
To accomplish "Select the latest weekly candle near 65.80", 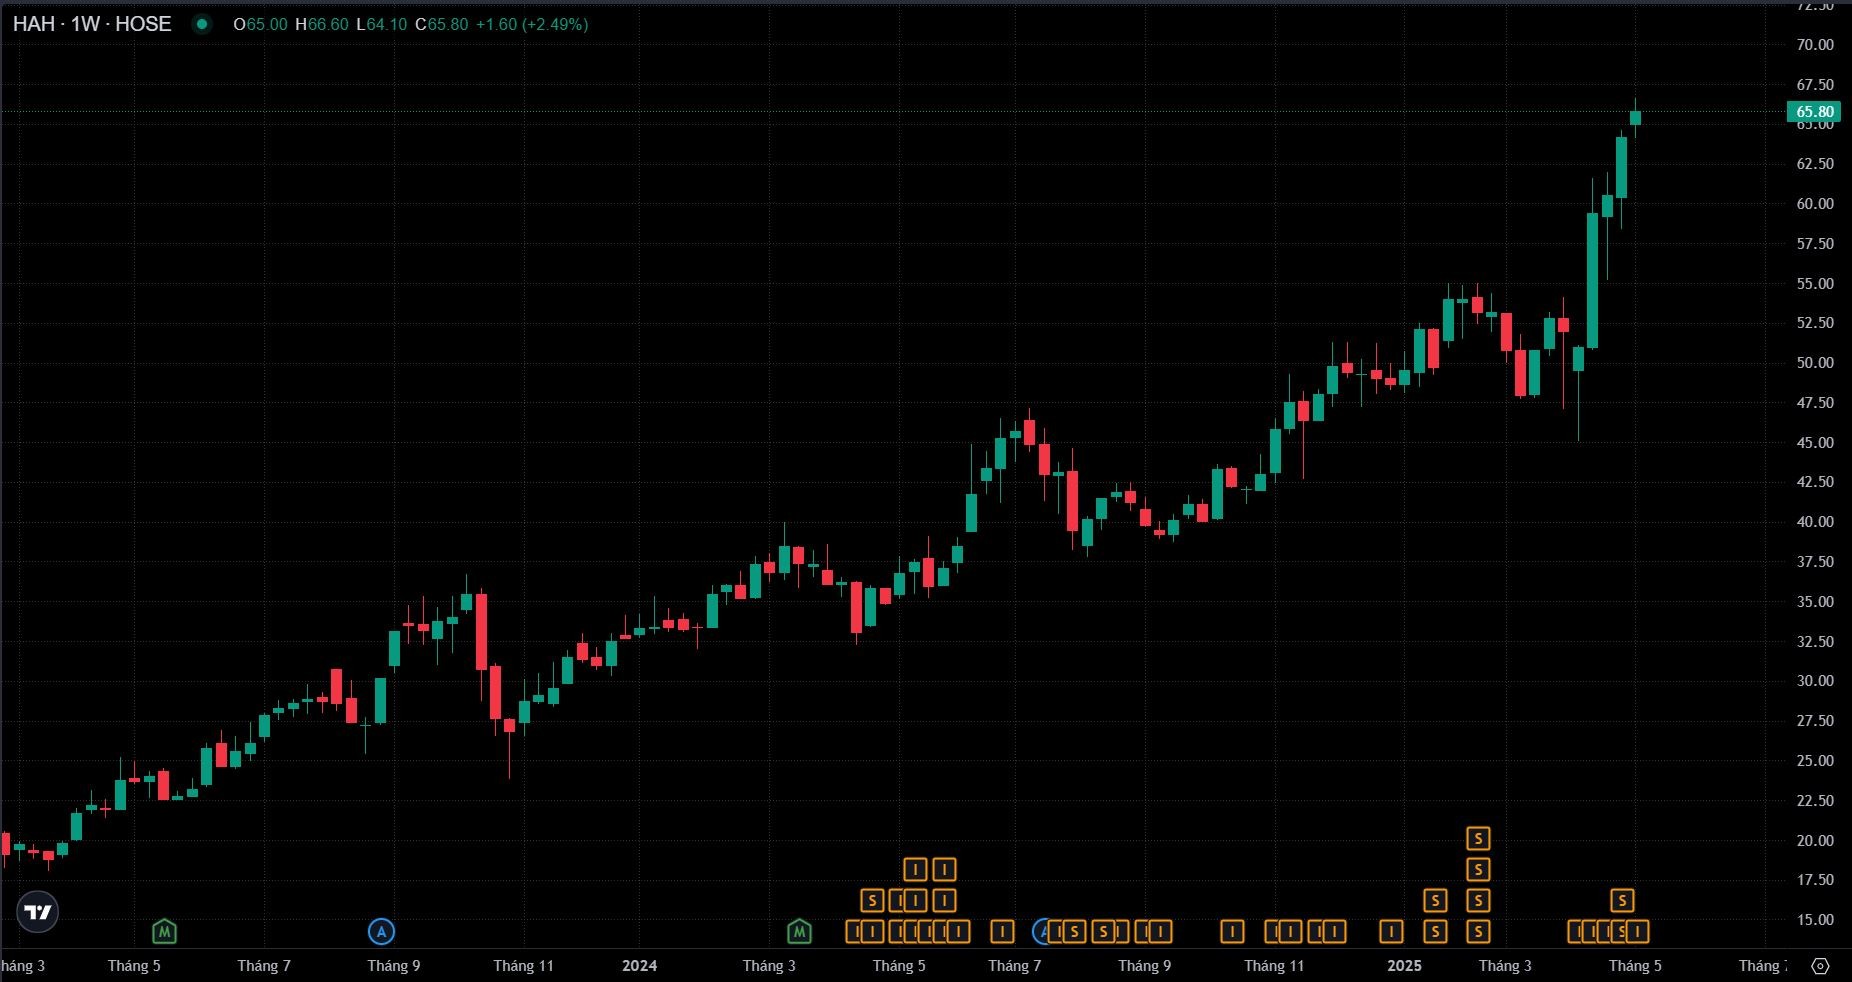I will pos(1636,118).
